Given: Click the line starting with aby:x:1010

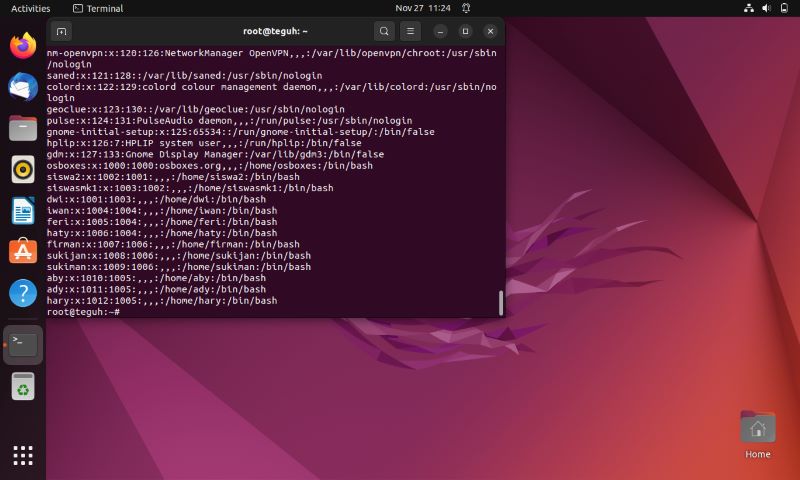Looking at the screenshot, I should (x=156, y=277).
